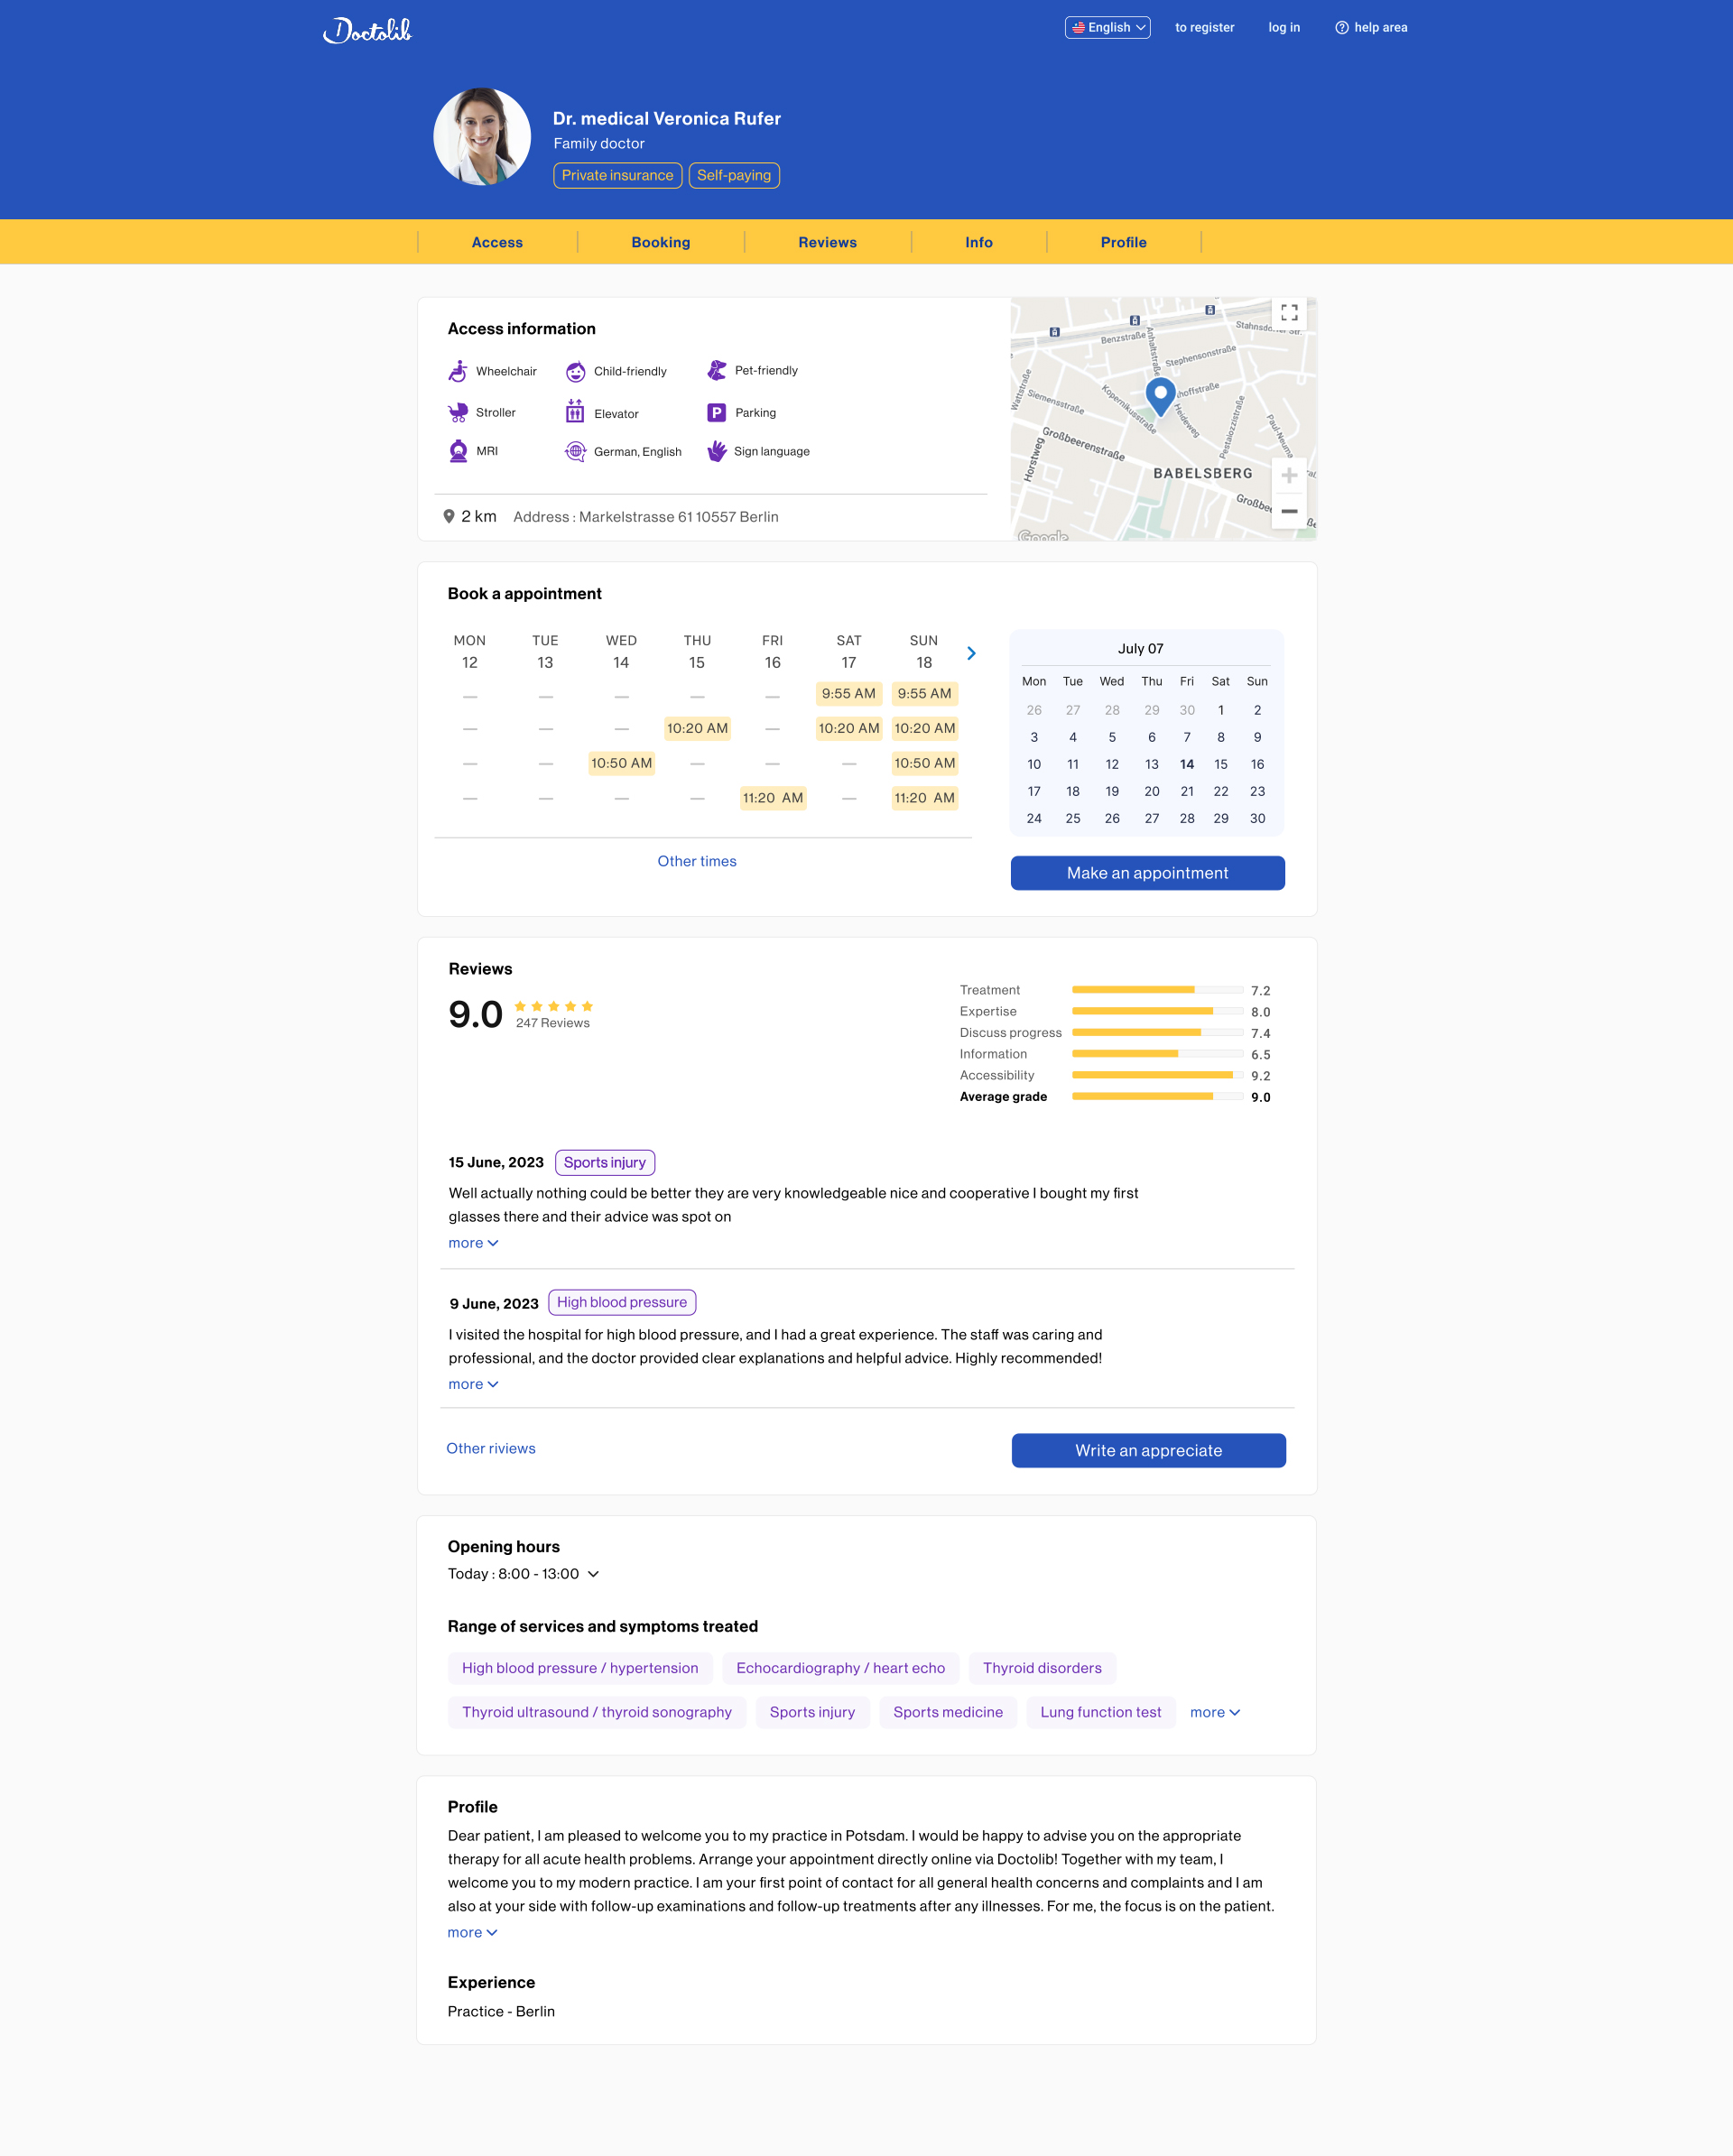Select July 21 in the calendar
The height and width of the screenshot is (2156, 1733).
click(1187, 792)
